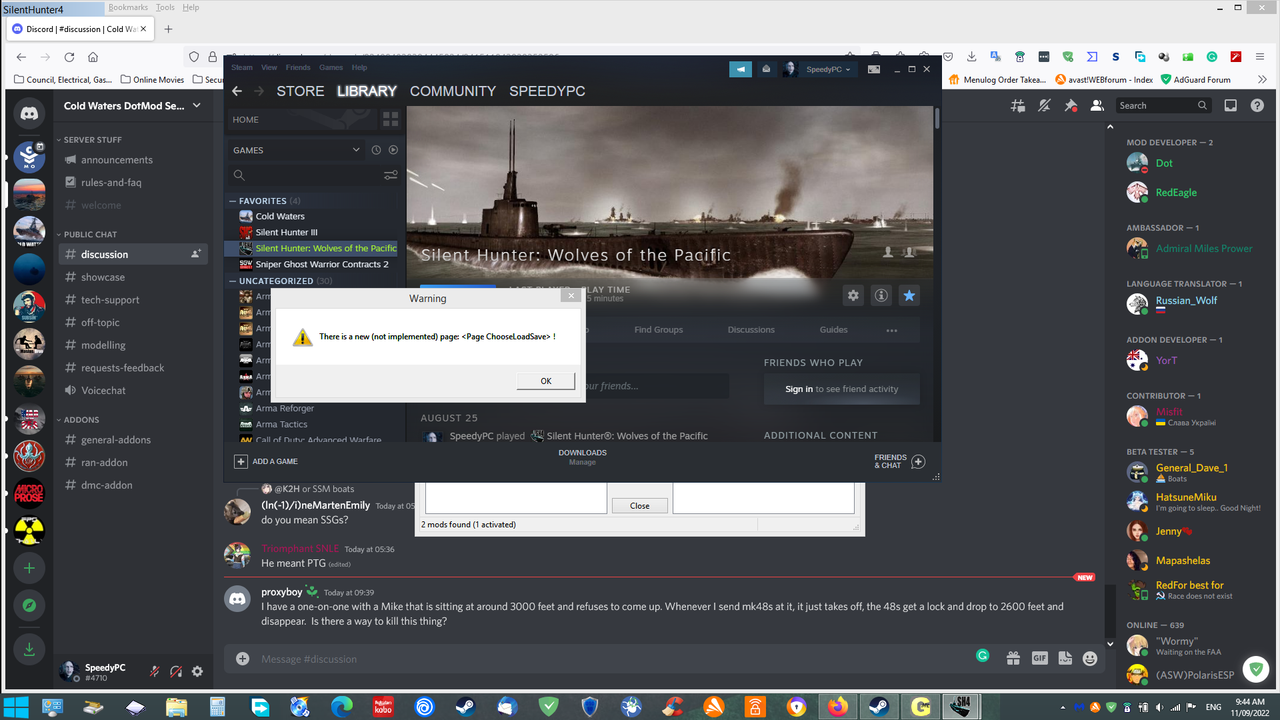Open SPEEDYPC profile tab in Steam

tap(547, 91)
